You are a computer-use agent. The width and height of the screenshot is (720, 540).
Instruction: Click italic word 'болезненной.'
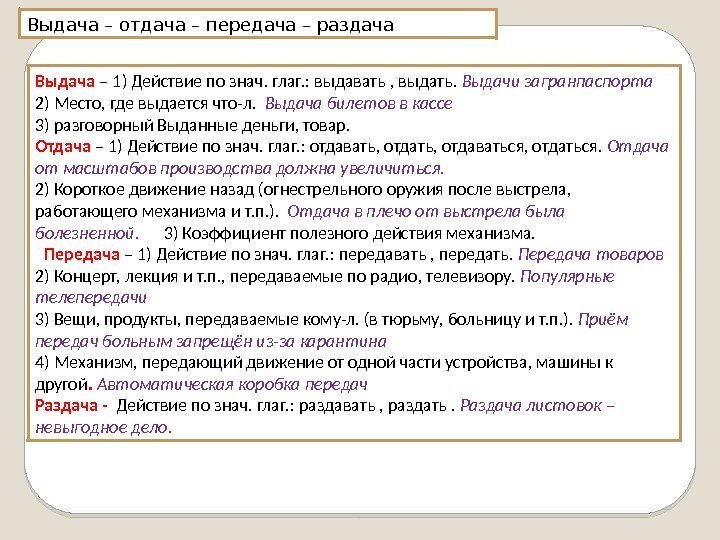pos(87,234)
